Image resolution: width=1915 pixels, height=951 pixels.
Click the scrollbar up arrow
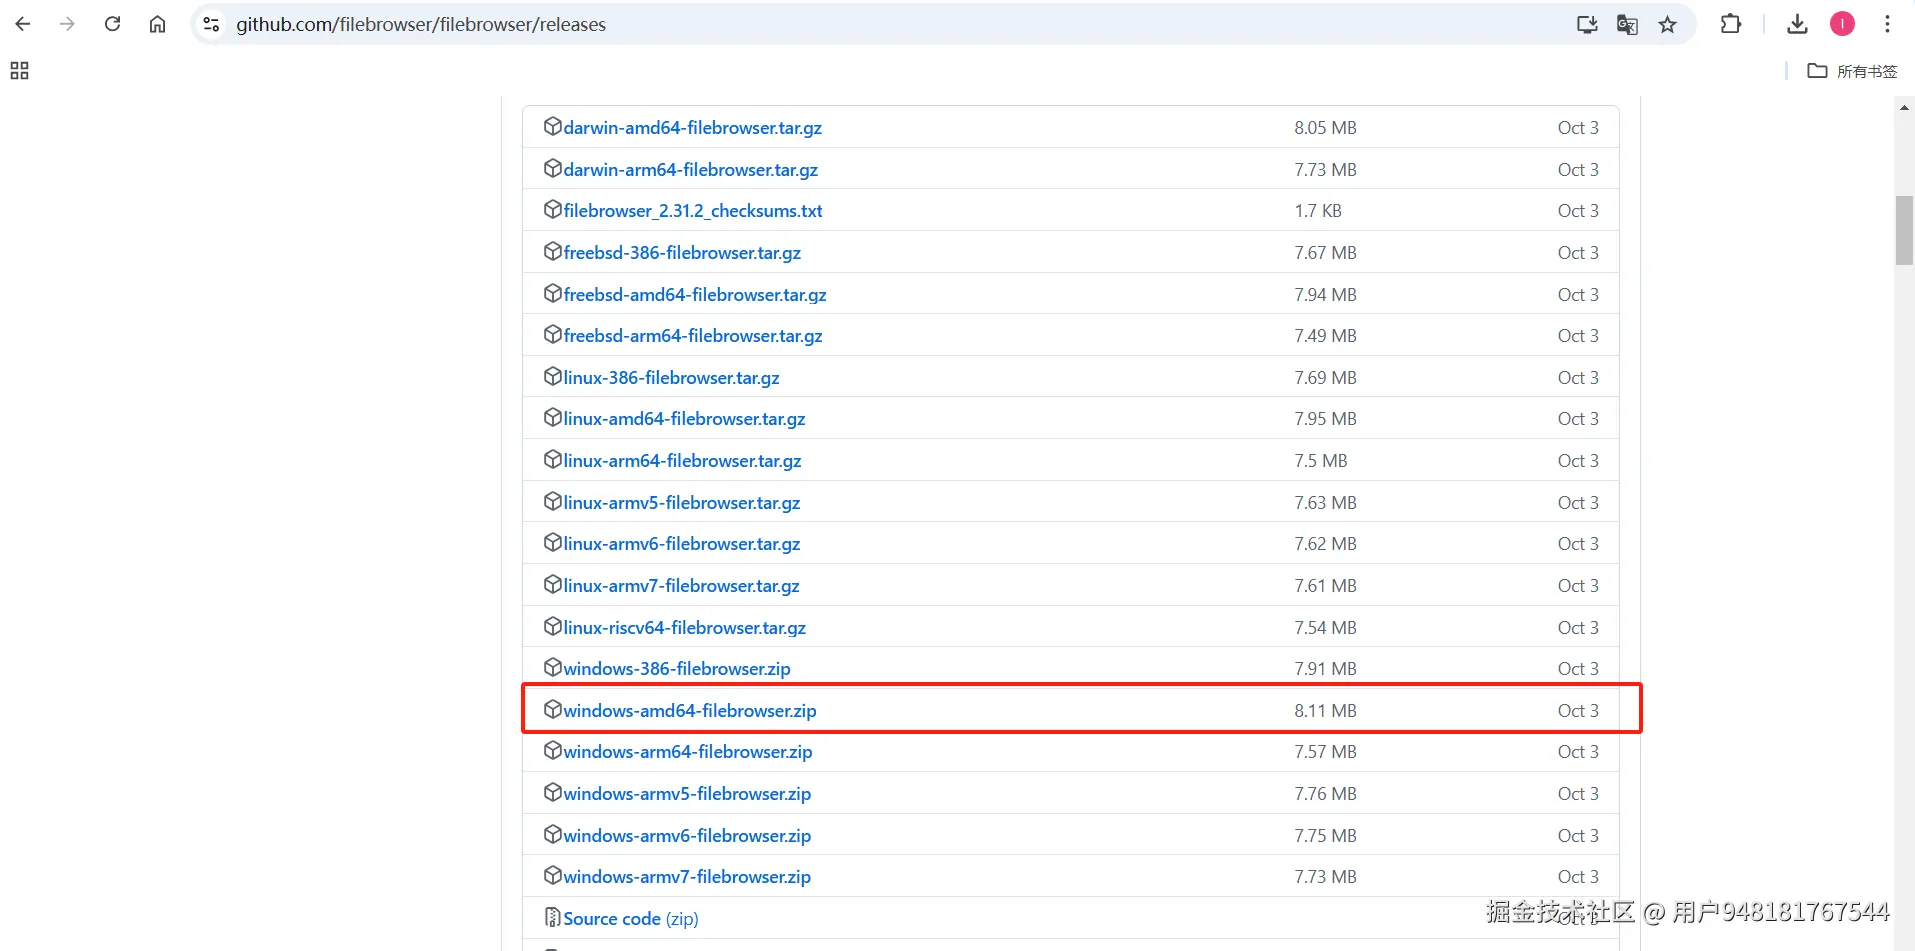coord(1904,107)
